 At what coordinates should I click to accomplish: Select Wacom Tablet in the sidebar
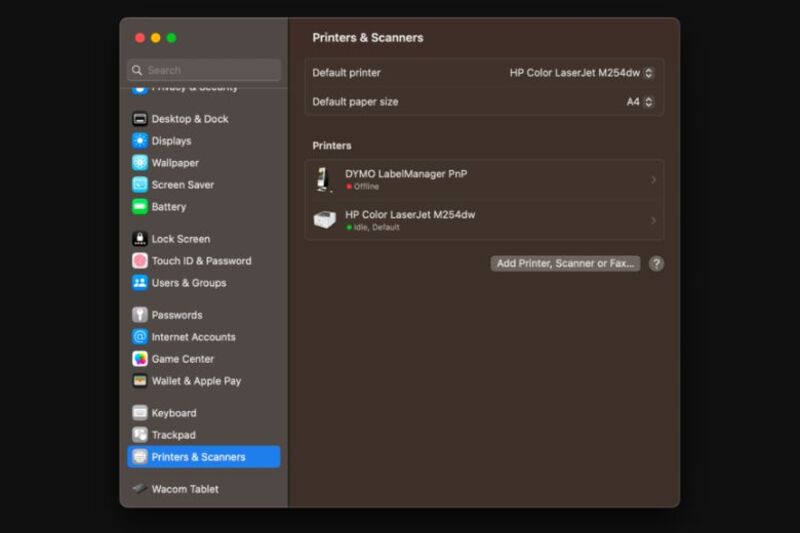(x=204, y=489)
